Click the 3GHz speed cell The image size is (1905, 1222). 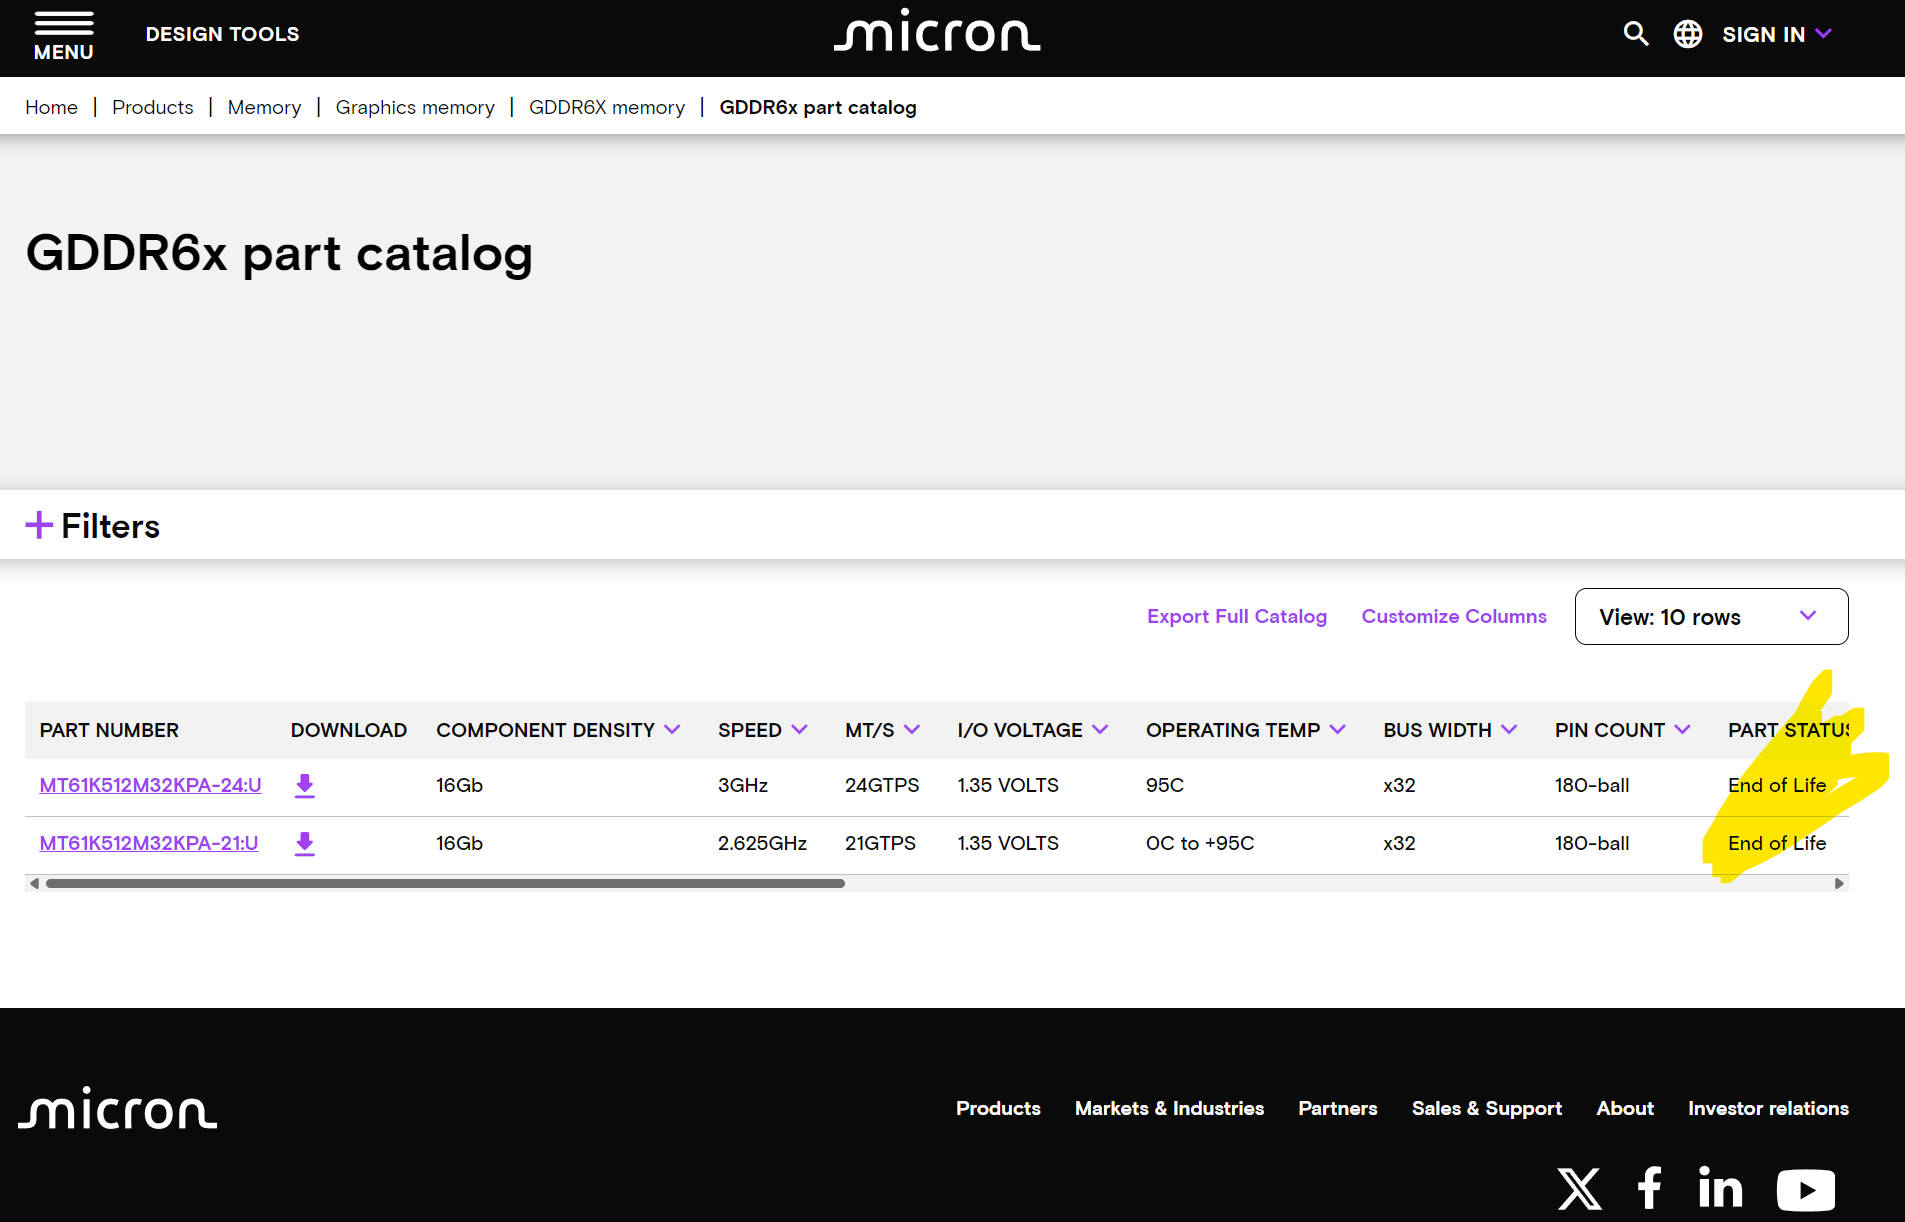[743, 786]
